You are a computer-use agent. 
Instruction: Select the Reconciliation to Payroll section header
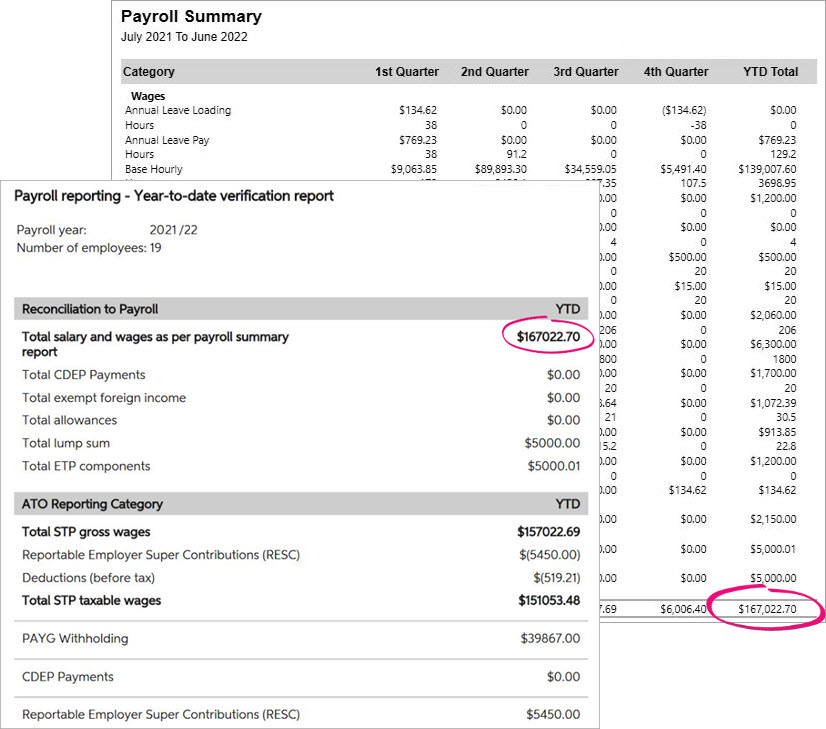click(90, 309)
